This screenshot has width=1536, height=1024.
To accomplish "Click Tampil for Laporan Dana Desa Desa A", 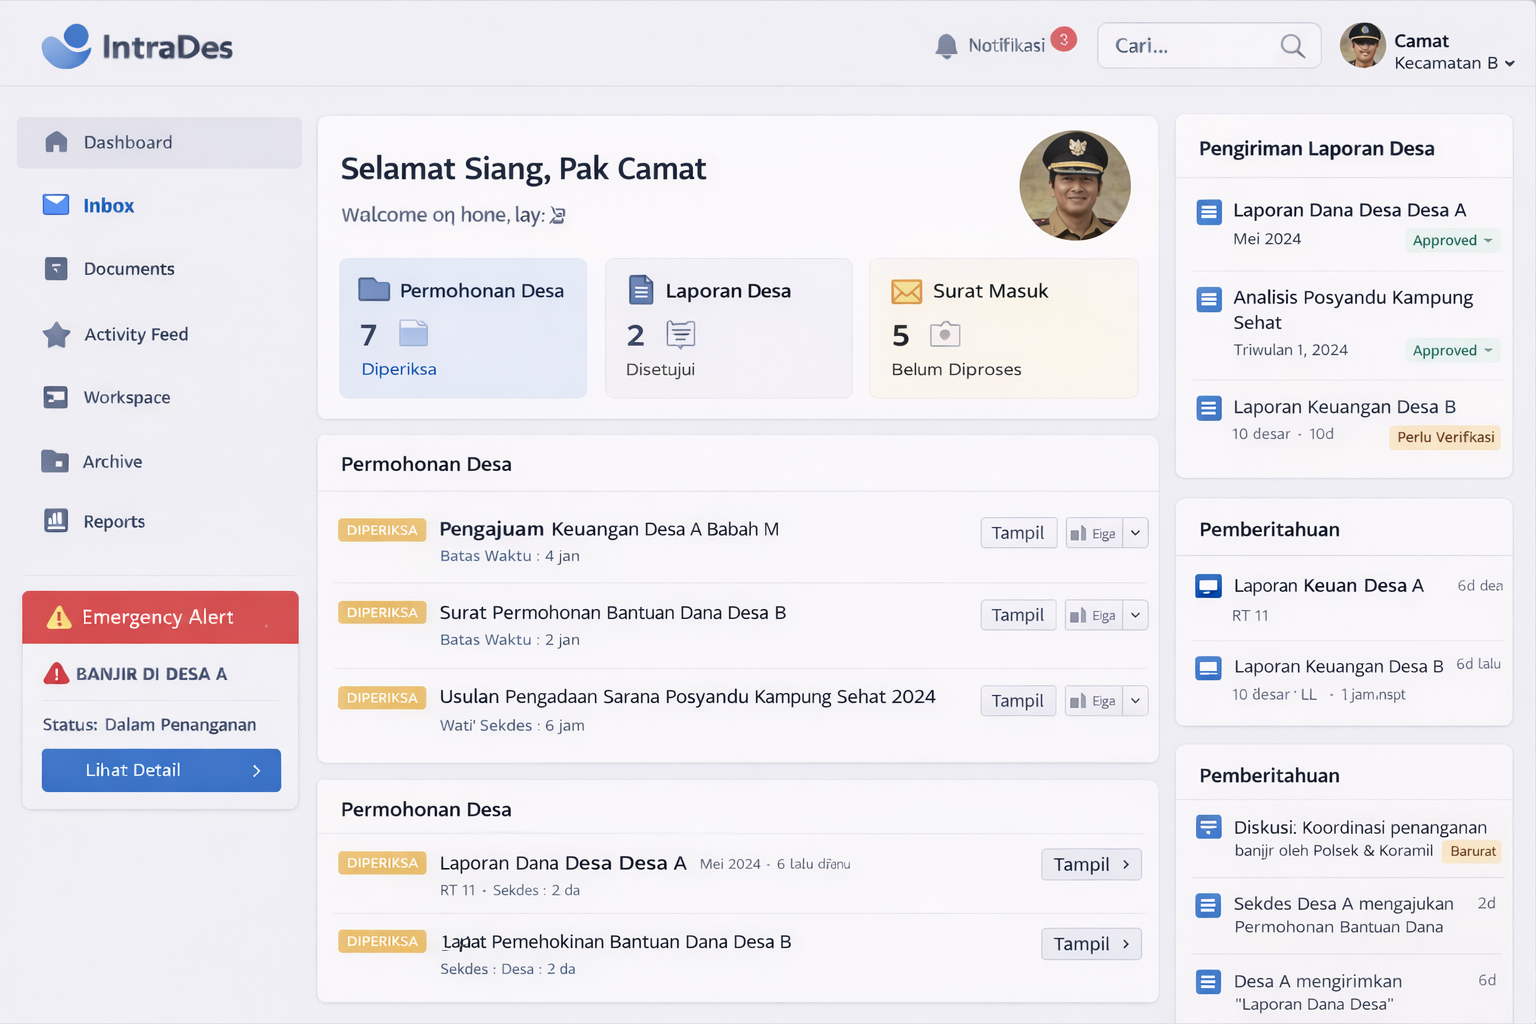I will pyautogui.click(x=1090, y=864).
